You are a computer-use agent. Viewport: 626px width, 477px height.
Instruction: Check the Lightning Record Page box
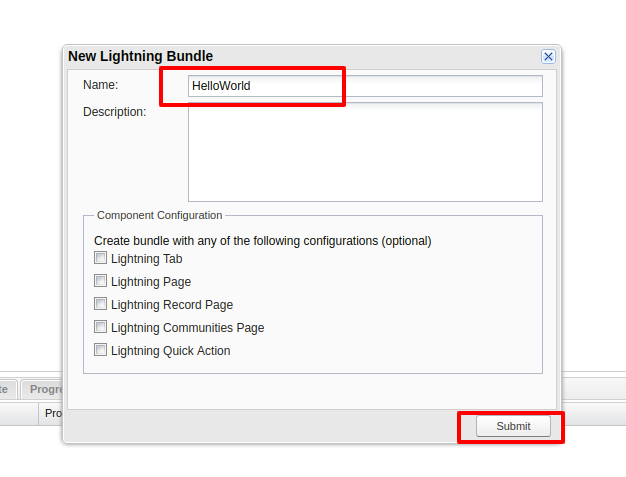point(100,304)
